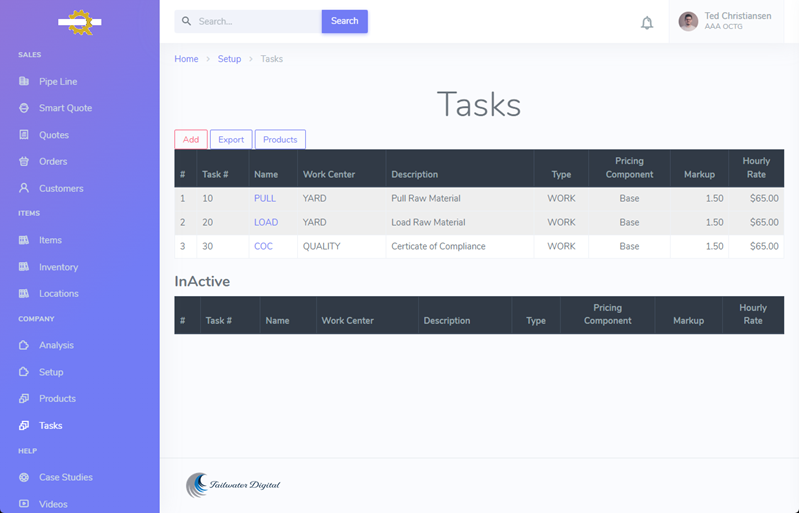Screen dimensions: 799x513
Task: Go to Locations in the sidebar
Action: [x=58, y=293]
